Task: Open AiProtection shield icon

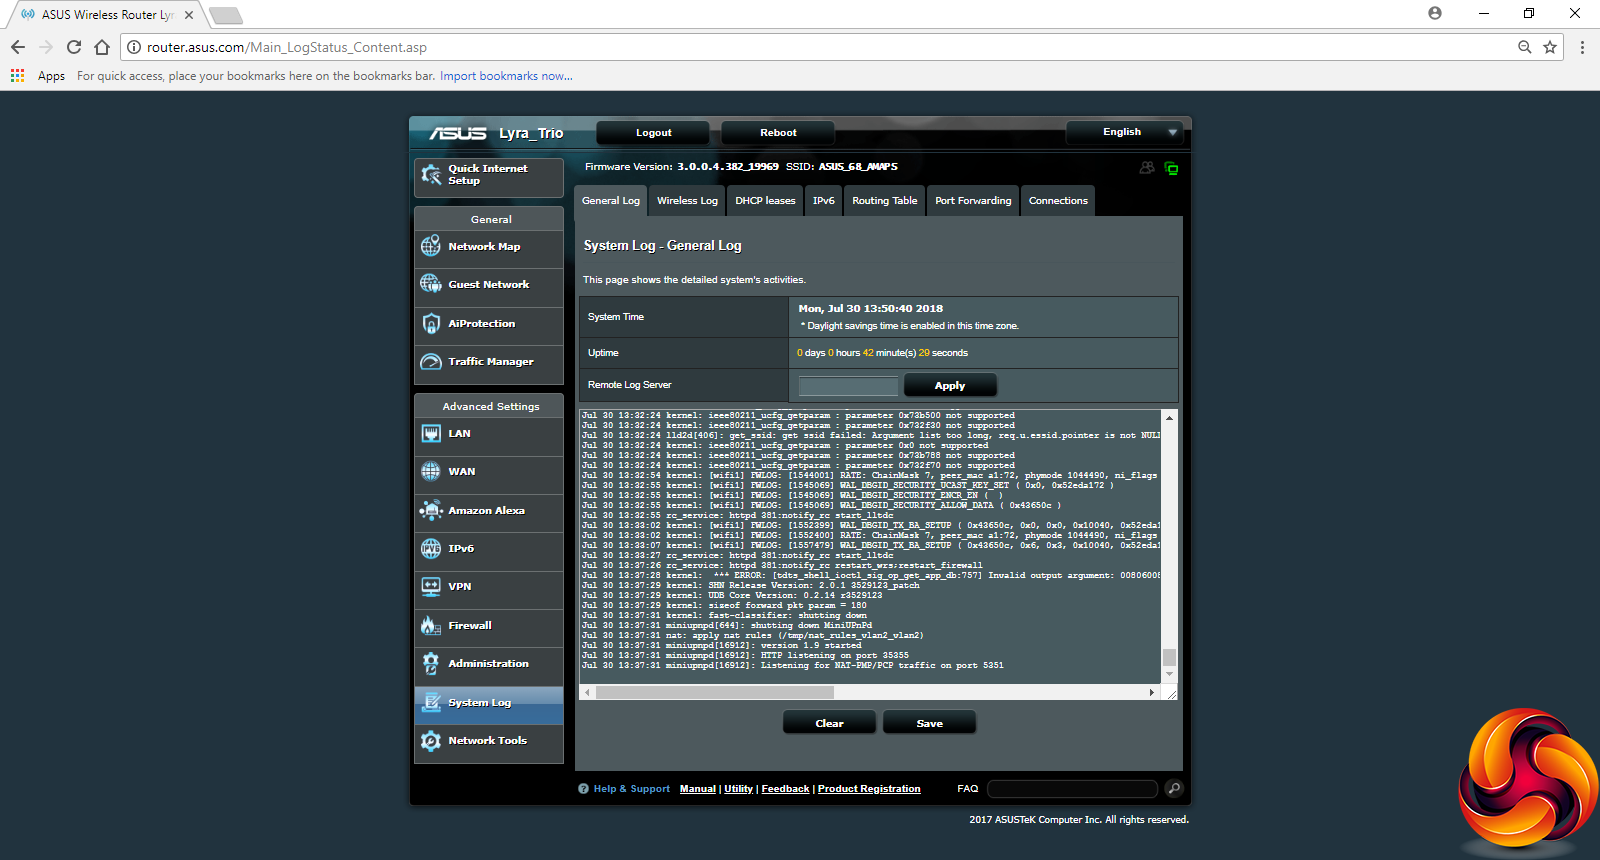Action: (431, 324)
